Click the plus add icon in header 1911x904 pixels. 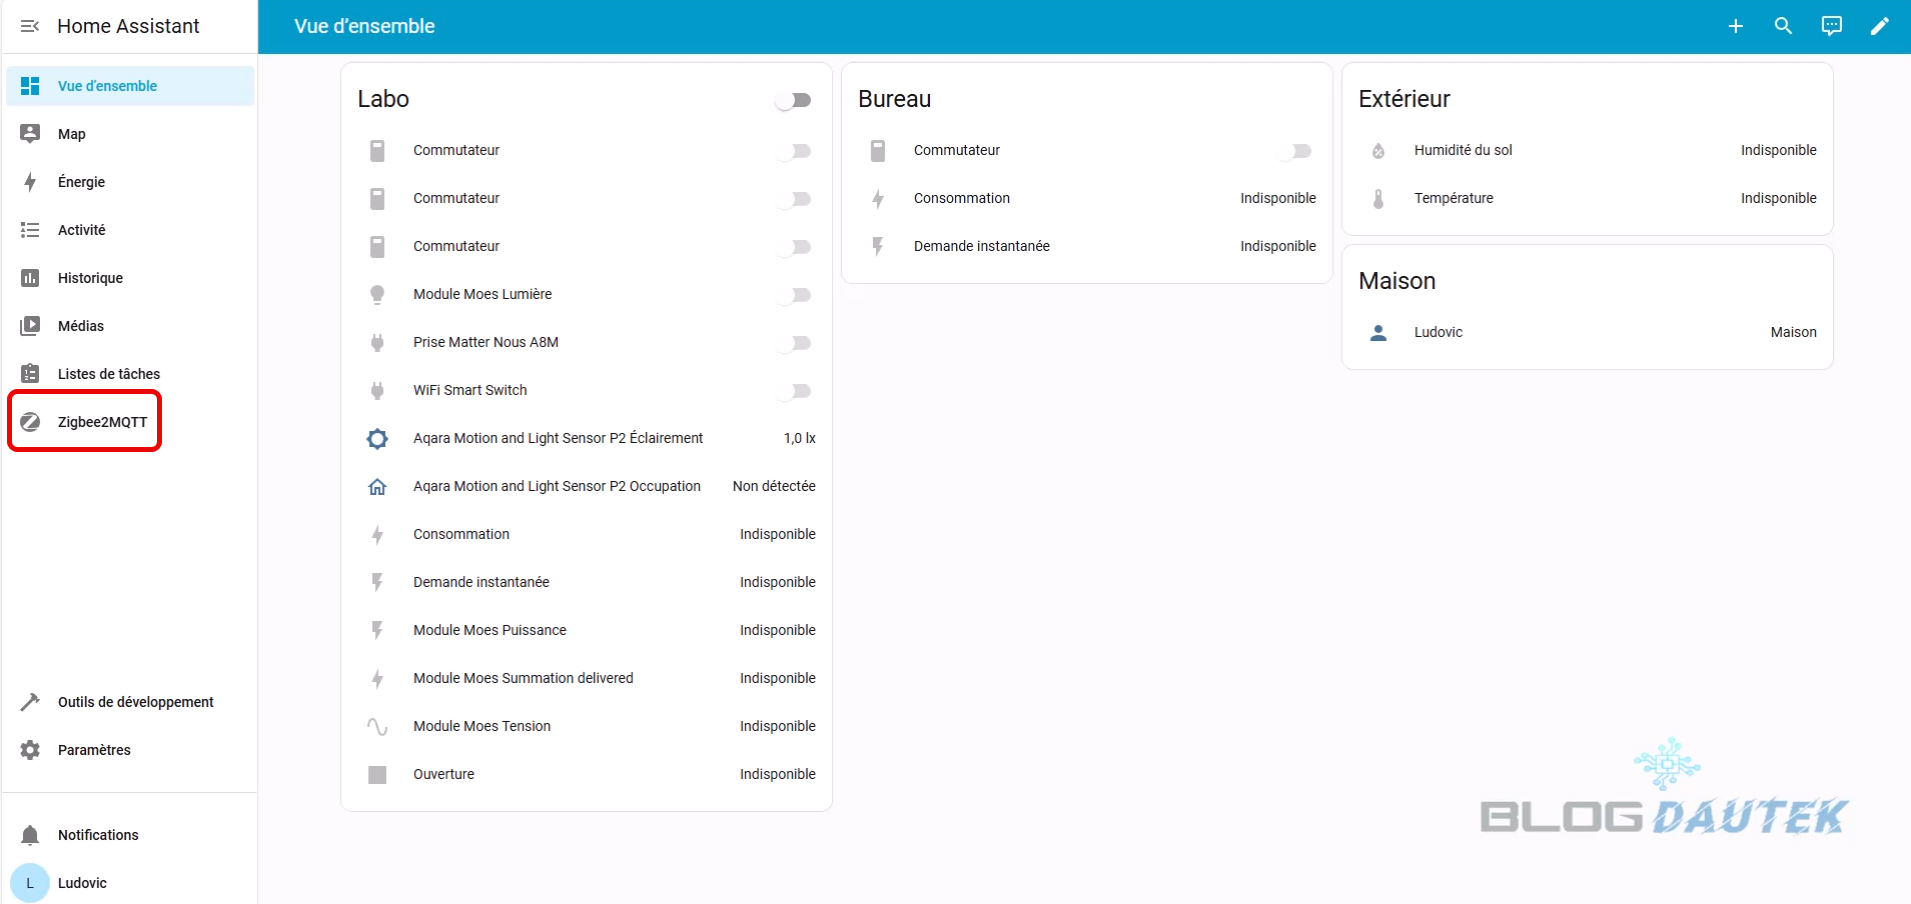pos(1735,26)
